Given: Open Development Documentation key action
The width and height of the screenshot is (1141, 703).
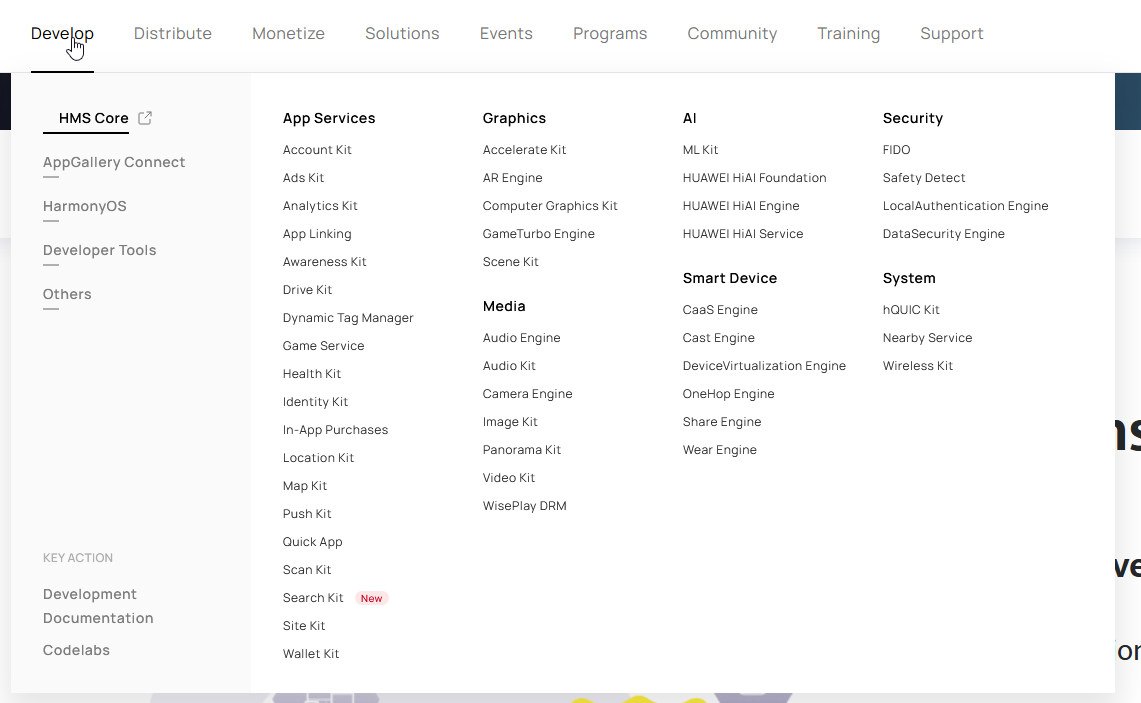Looking at the screenshot, I should 98,606.
